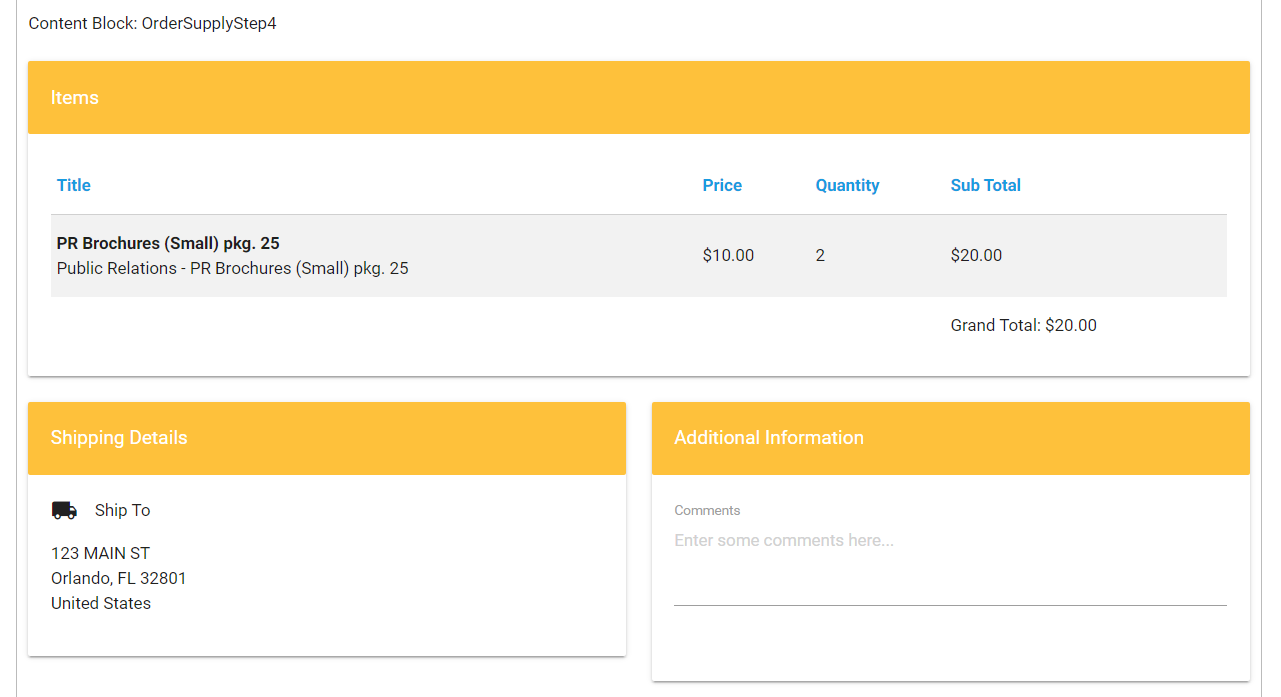
Task: Click the $20.00 sub total cell
Action: pyautogui.click(x=976, y=255)
